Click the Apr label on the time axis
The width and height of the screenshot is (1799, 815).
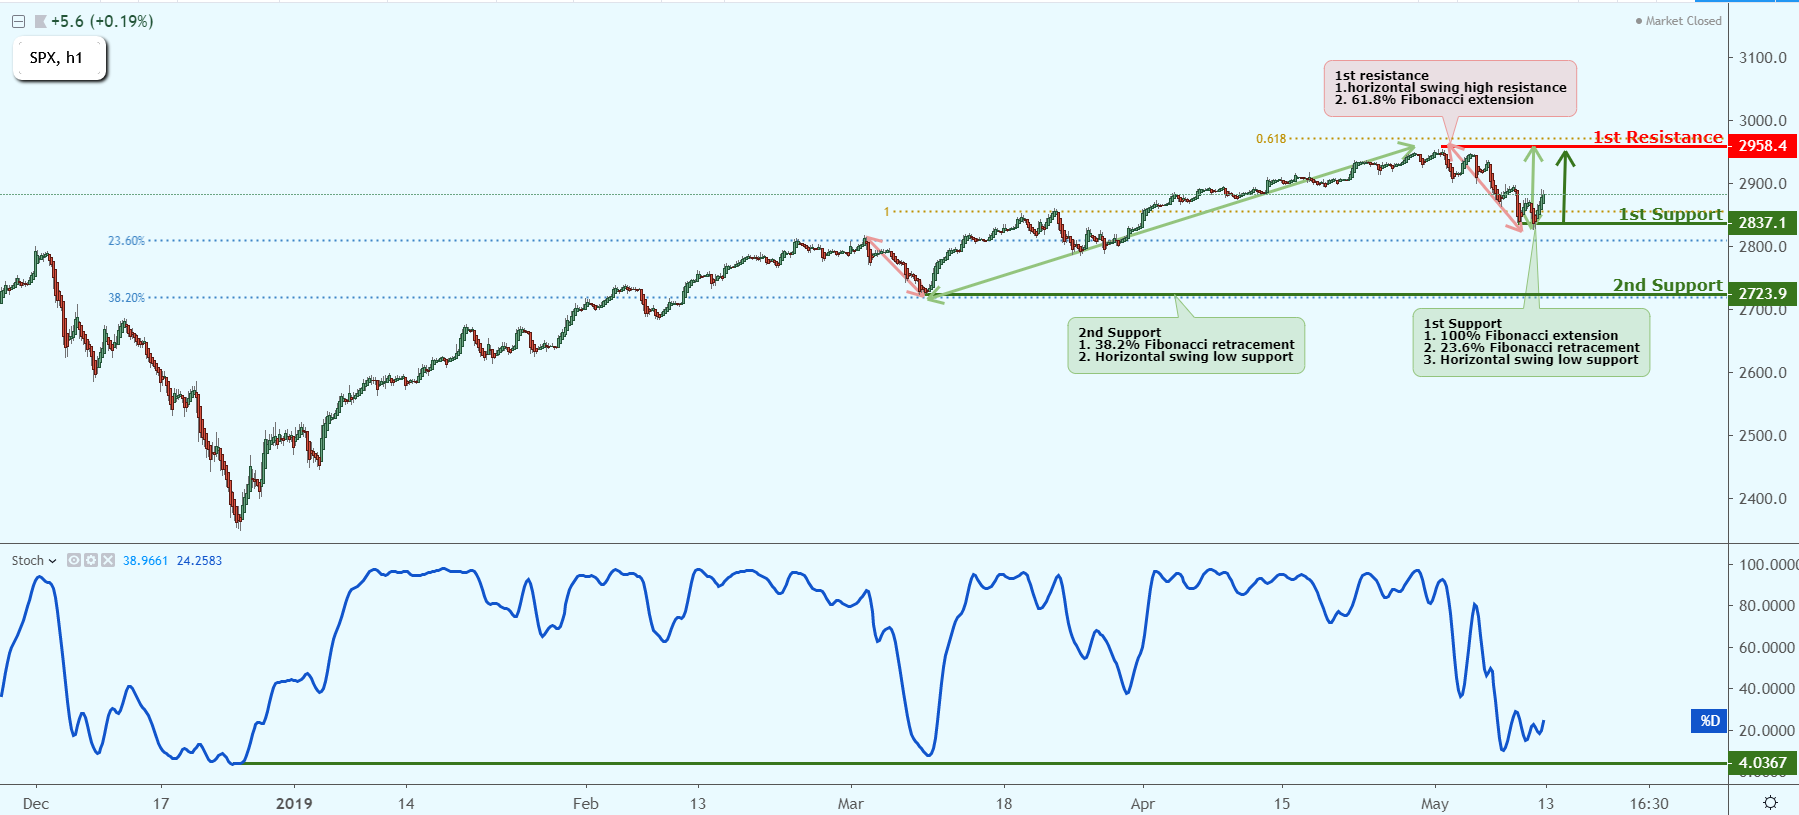(x=1143, y=804)
